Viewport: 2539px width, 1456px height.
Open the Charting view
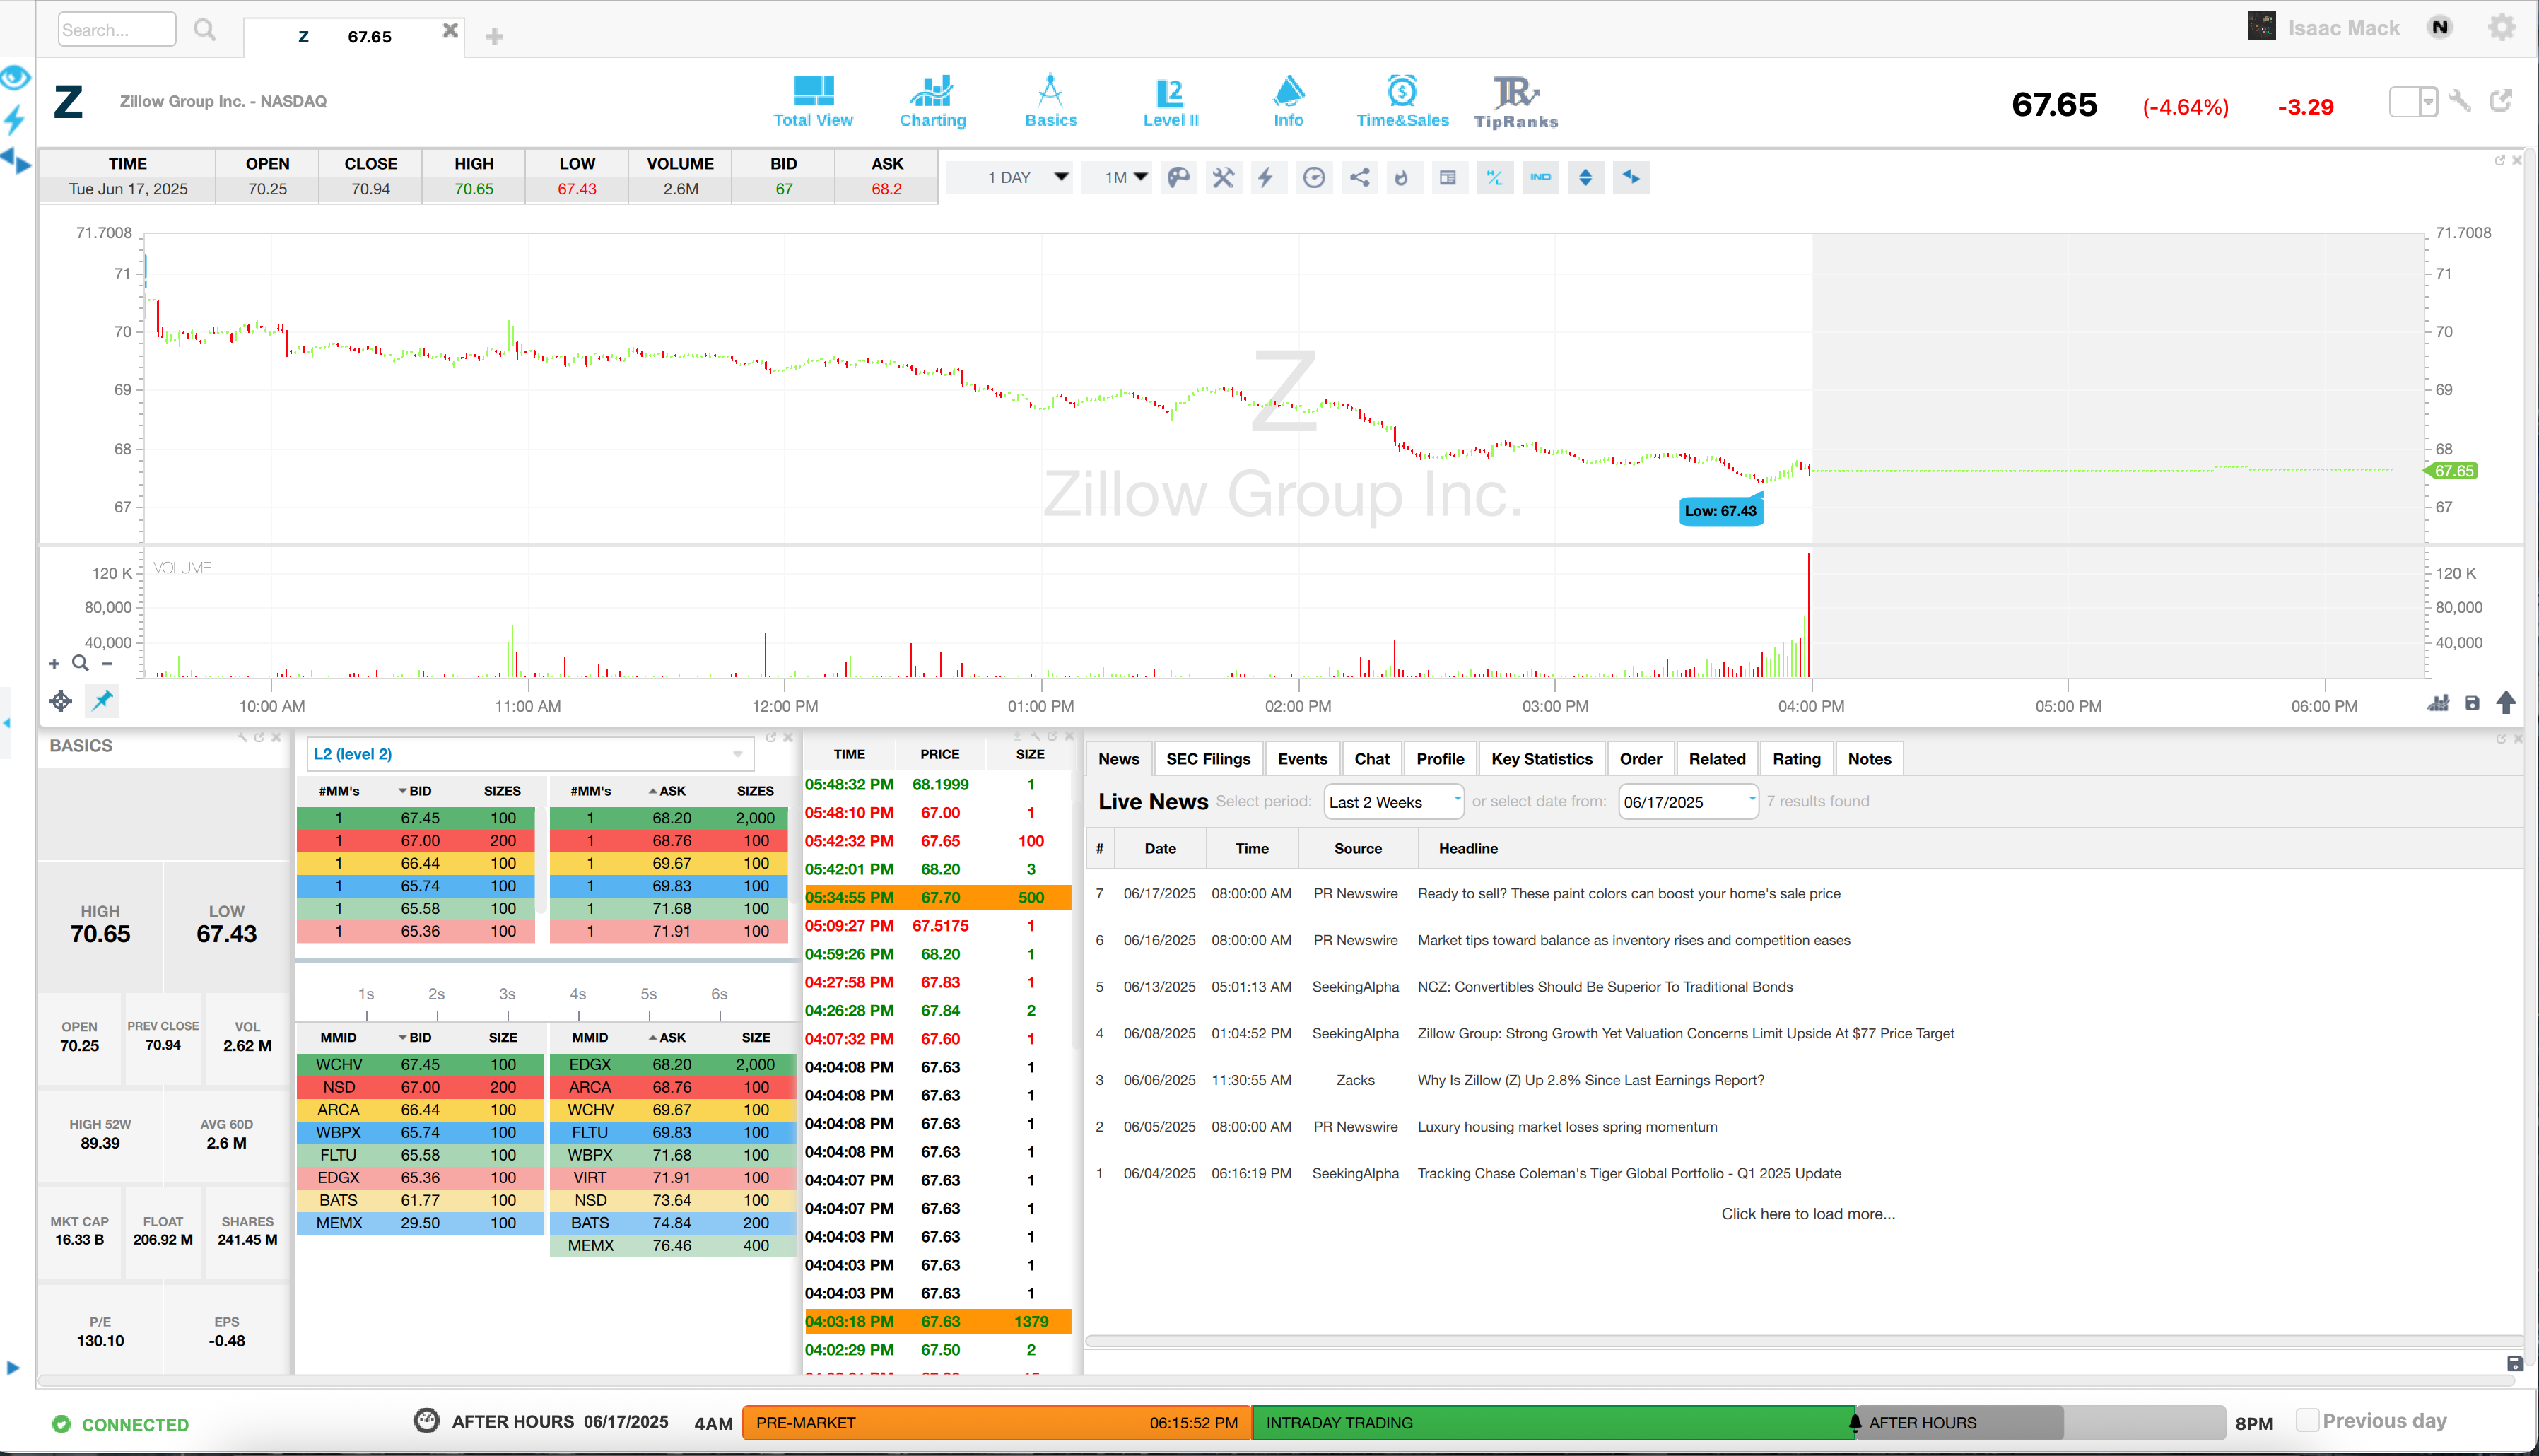(932, 102)
